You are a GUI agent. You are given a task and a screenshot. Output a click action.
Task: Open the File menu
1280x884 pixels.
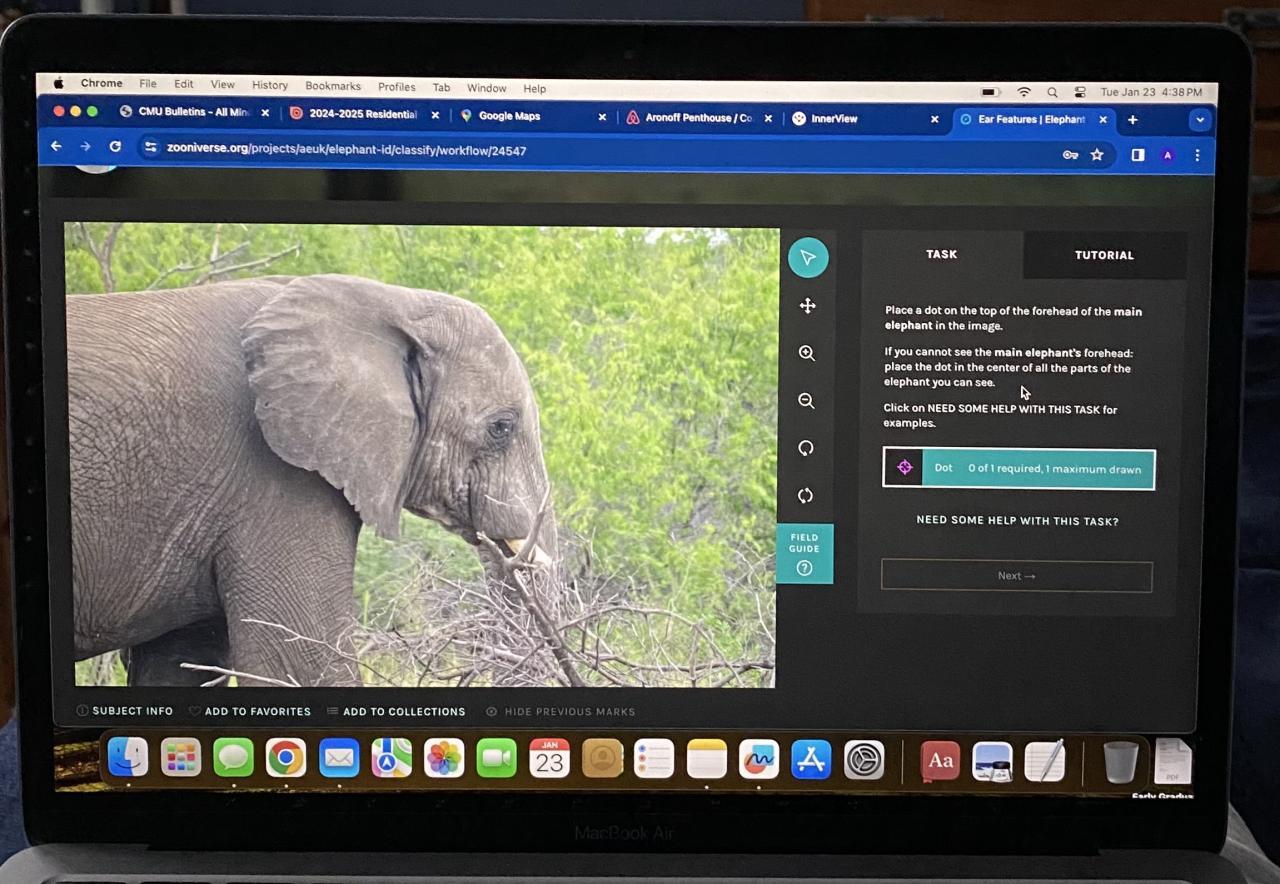(x=148, y=84)
